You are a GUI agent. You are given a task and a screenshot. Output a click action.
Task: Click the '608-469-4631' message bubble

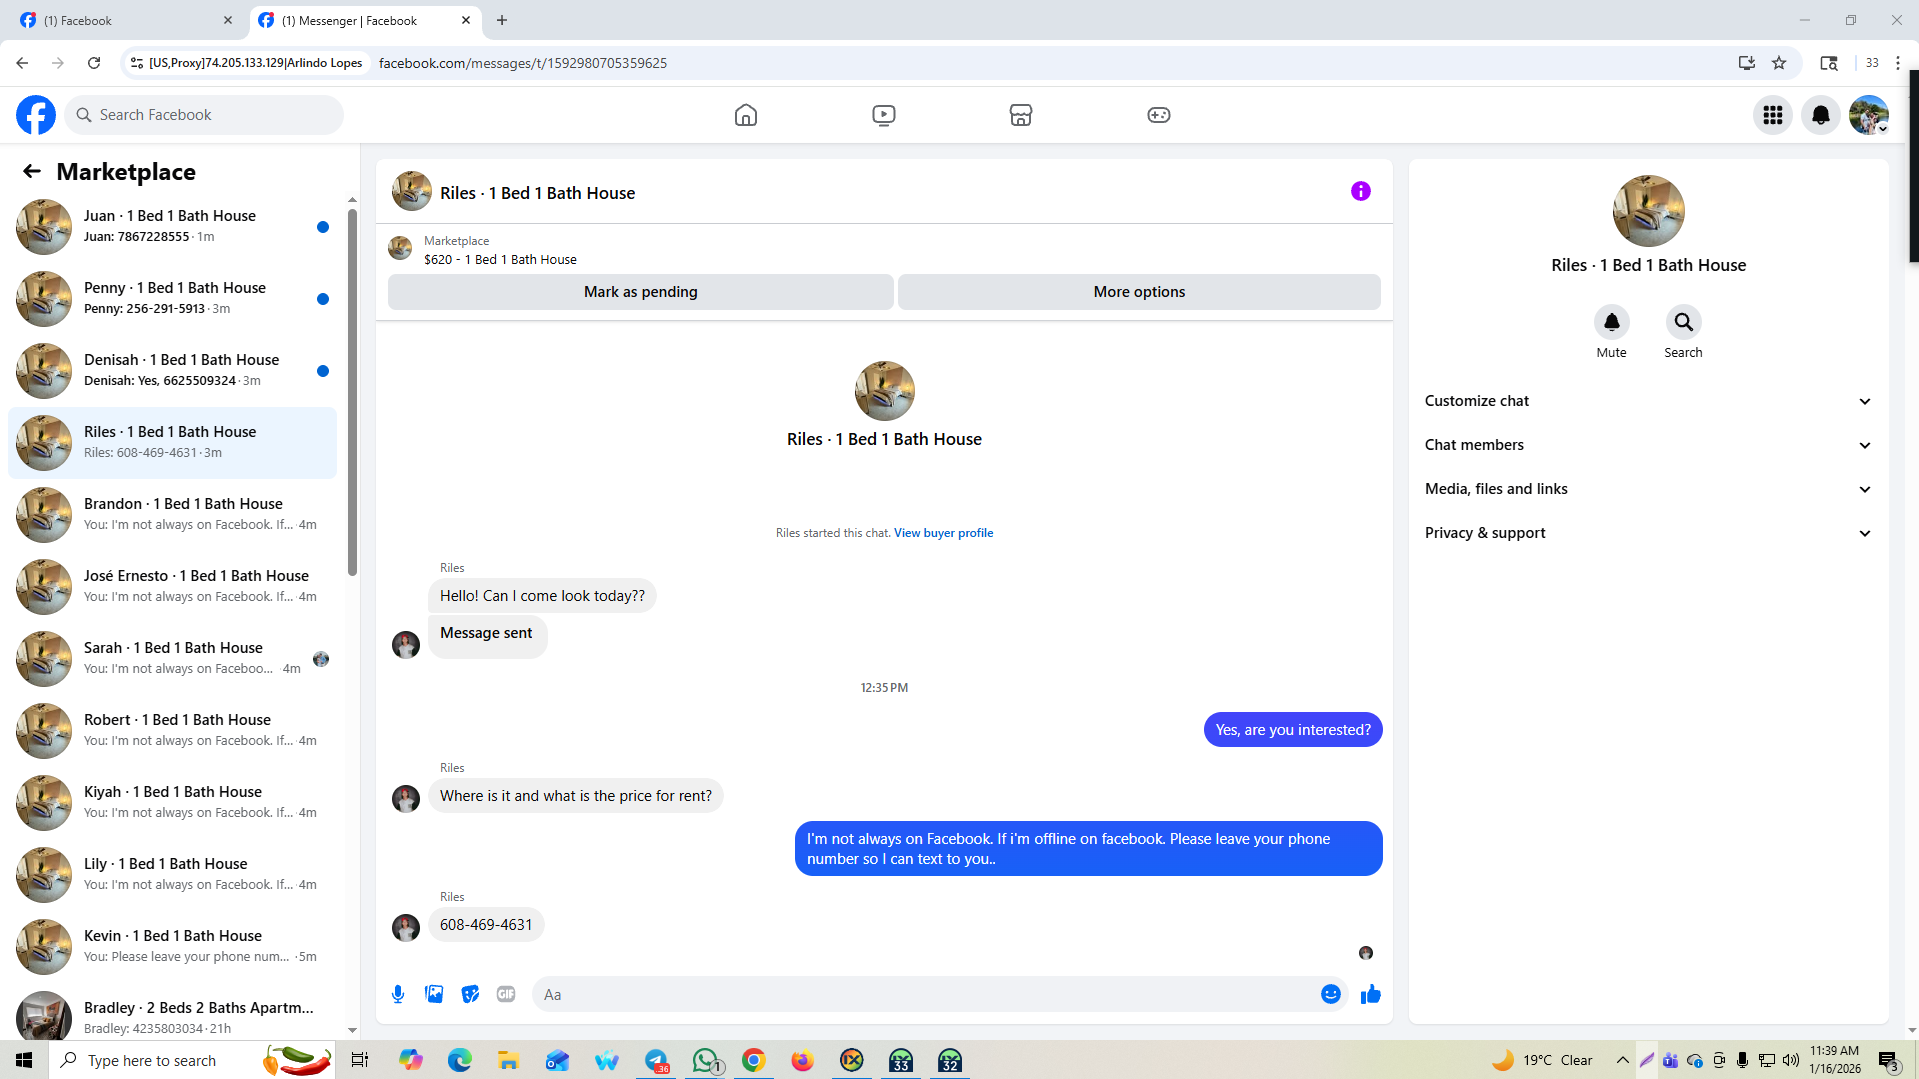[486, 925]
